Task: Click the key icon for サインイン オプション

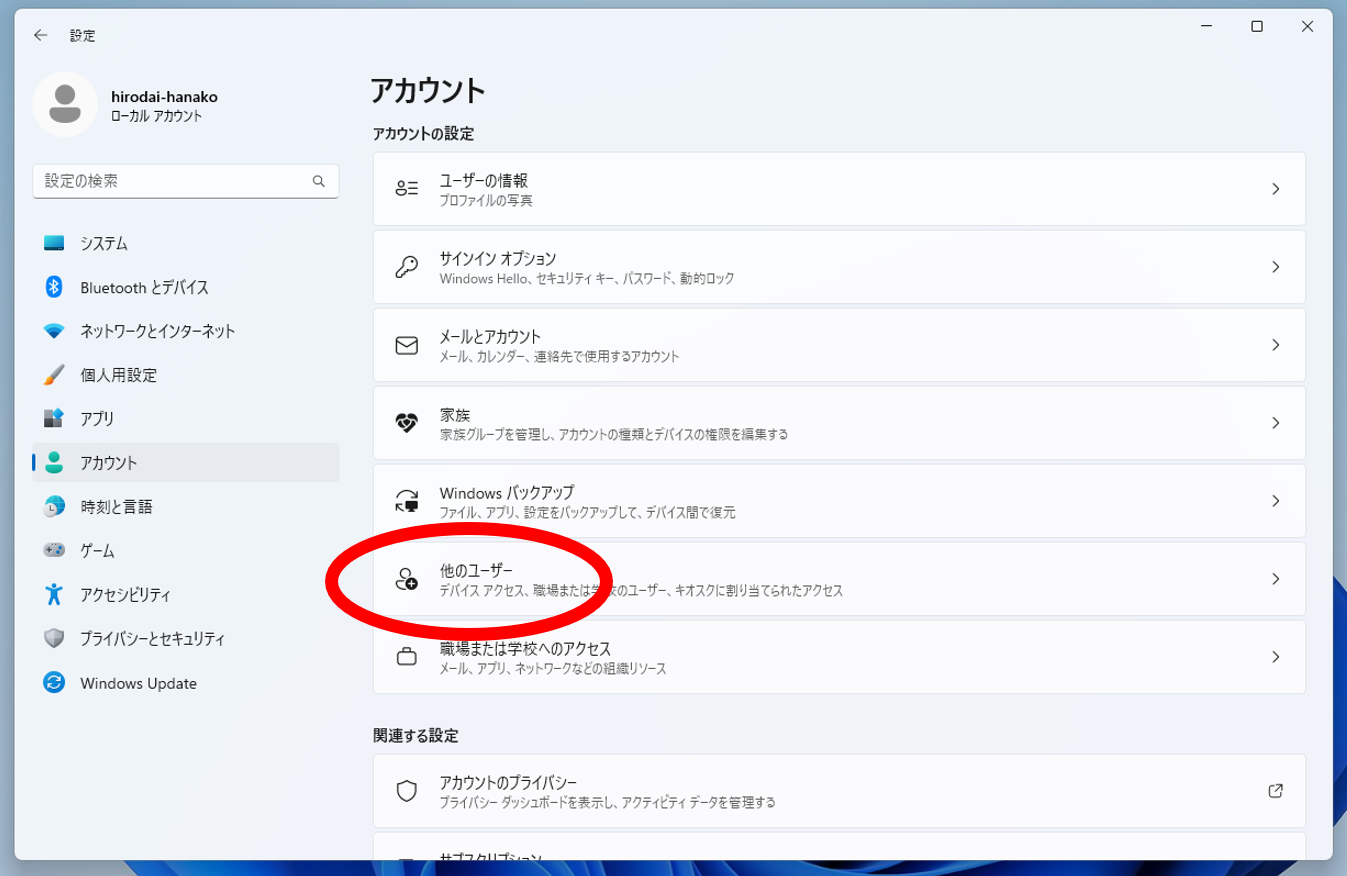Action: tap(406, 267)
